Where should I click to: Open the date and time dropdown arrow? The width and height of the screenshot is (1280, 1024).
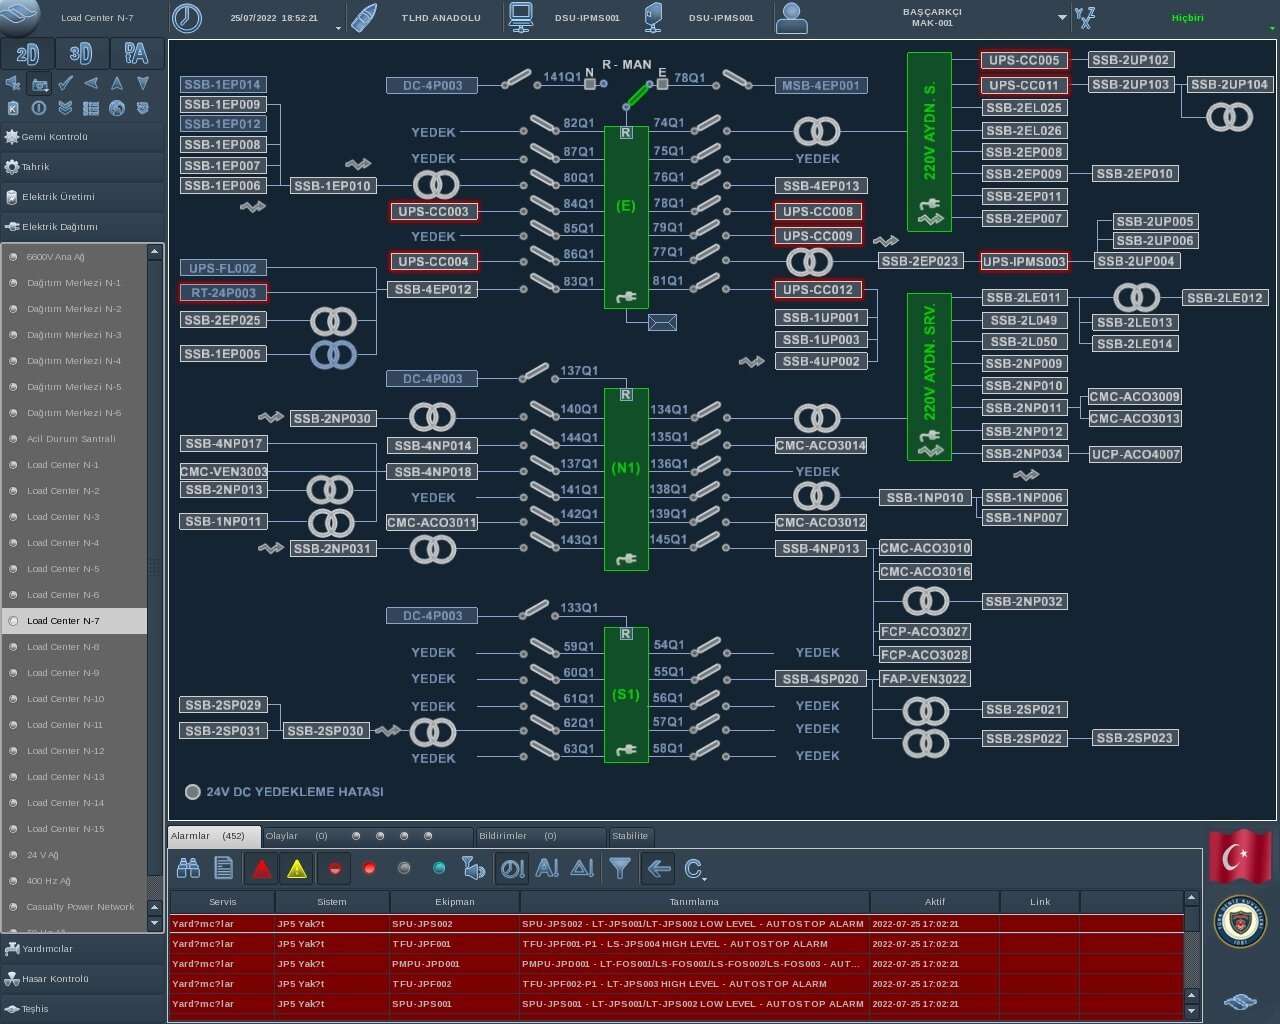point(338,27)
